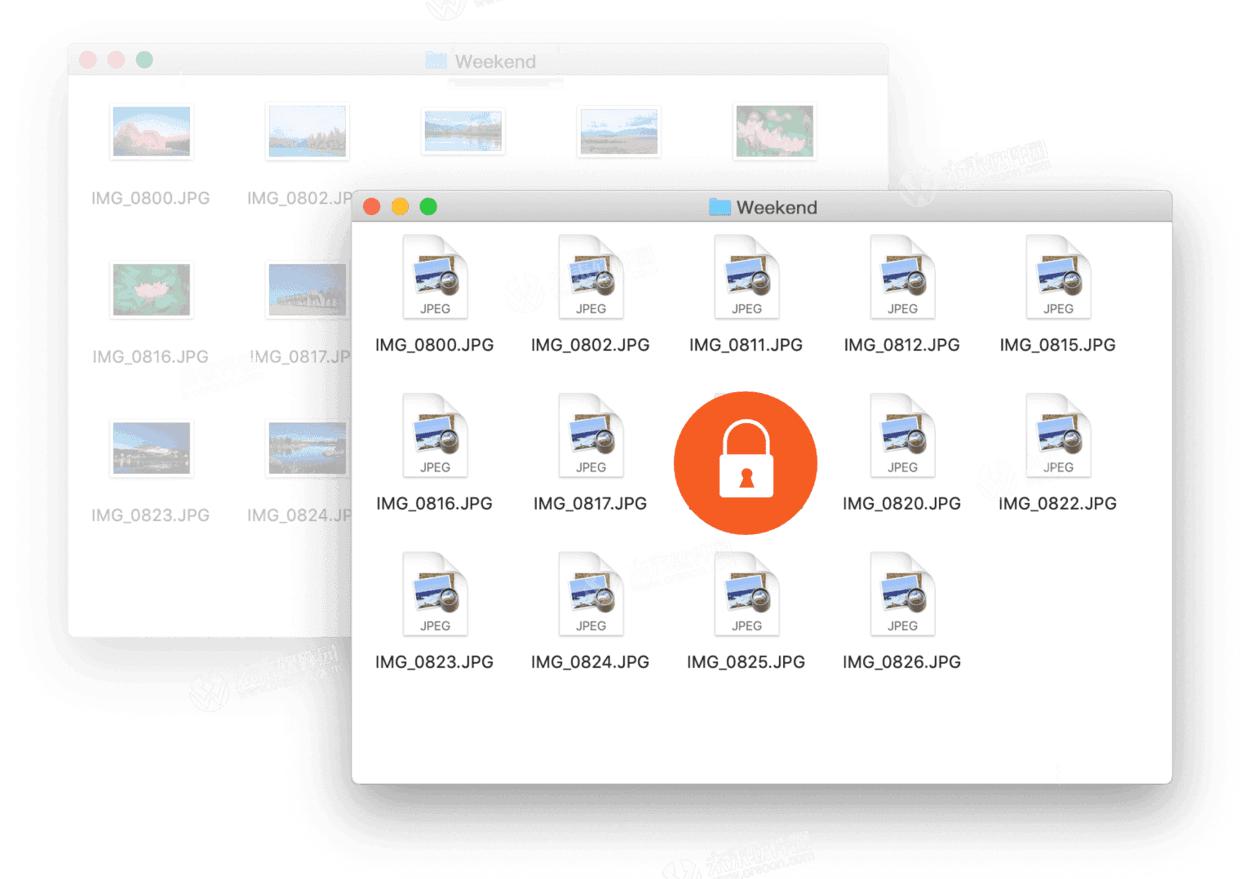Maximize the front Weekend window with green button

tap(428, 207)
